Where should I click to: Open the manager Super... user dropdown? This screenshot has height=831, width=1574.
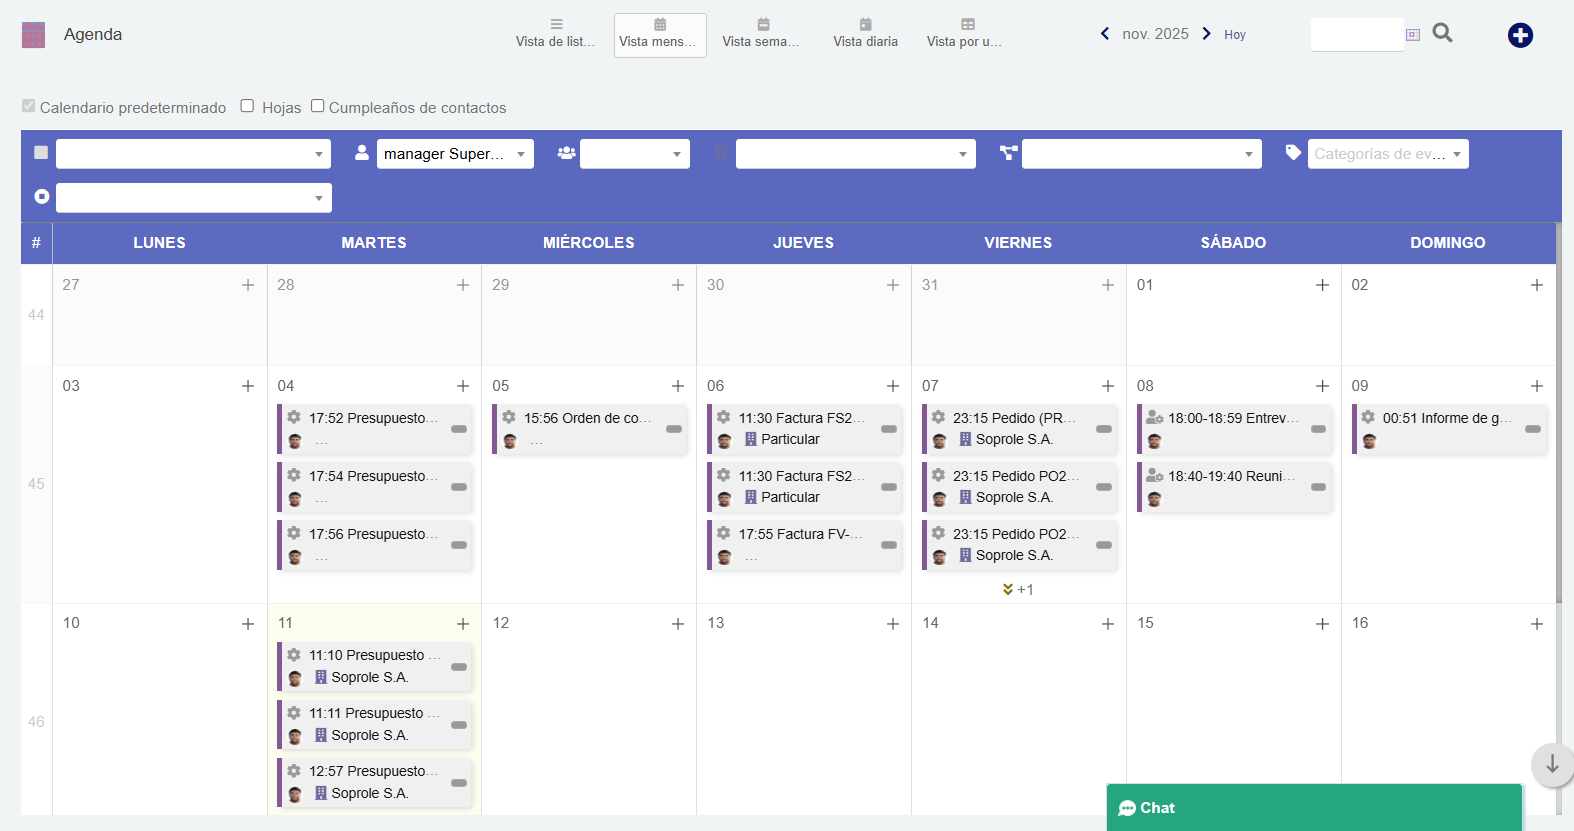455,154
